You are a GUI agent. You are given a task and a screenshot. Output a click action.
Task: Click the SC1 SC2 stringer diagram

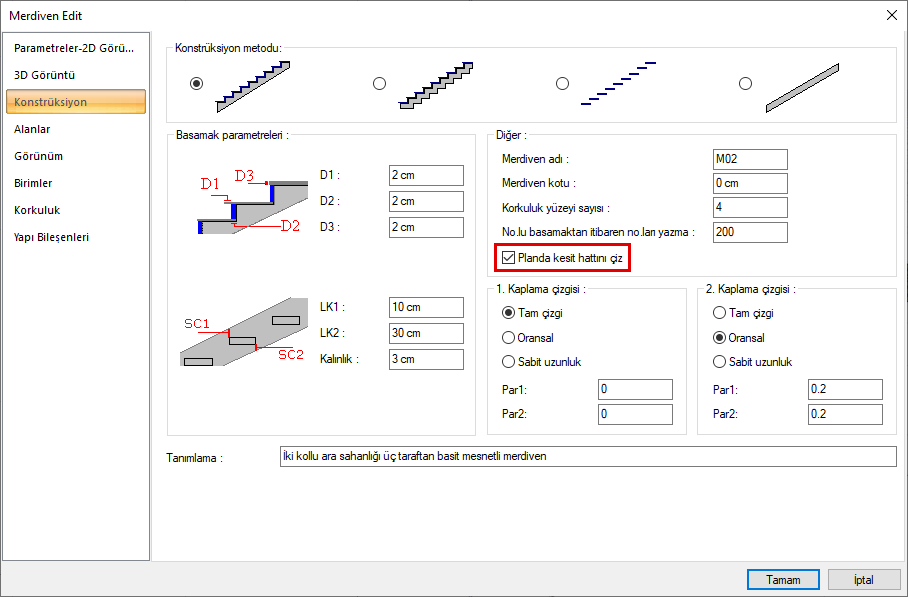coord(244,332)
